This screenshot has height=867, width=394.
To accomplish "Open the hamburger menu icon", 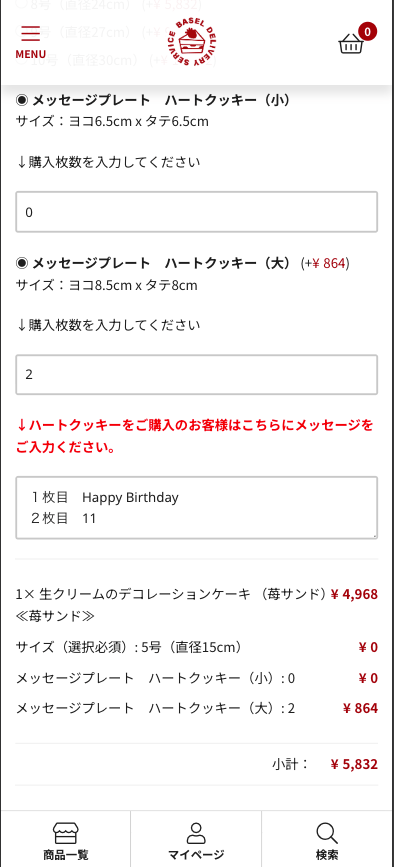I will 30,34.
